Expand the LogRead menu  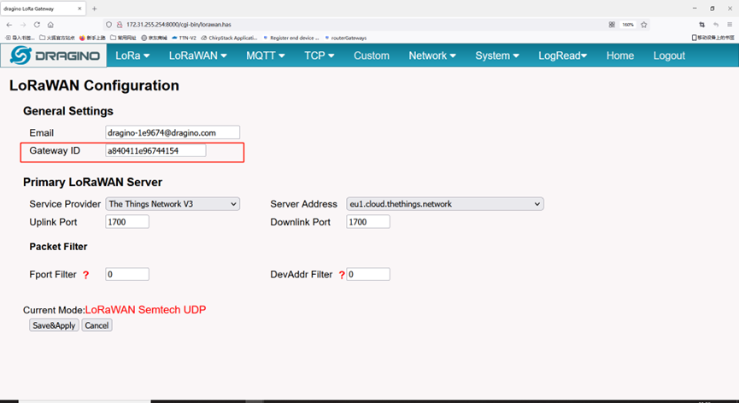point(563,56)
